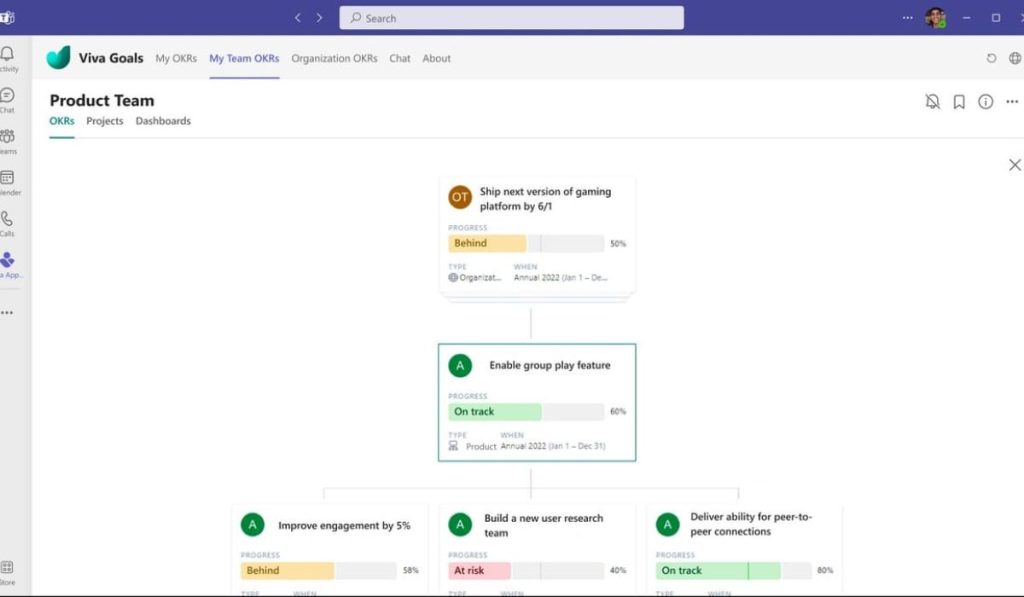This screenshot has height=597, width=1024.
Task: Open the Product Team info icon
Action: [985, 101]
